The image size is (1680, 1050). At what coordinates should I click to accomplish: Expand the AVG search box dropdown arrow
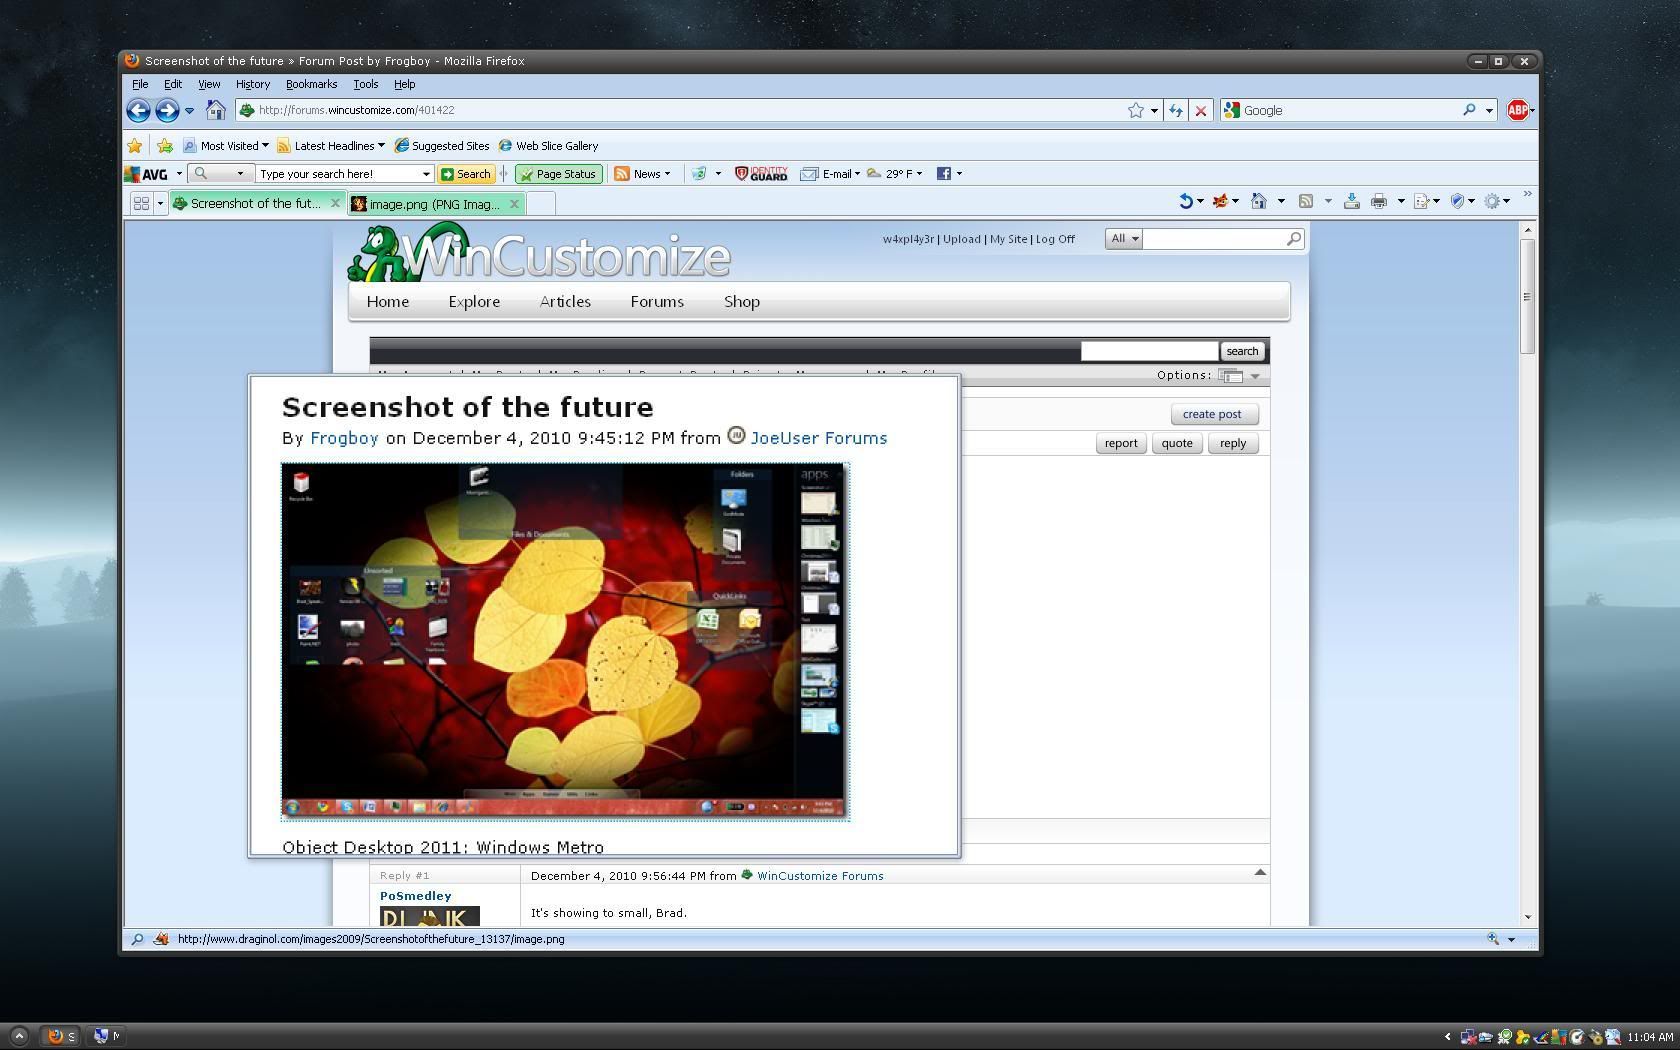pyautogui.click(x=427, y=174)
